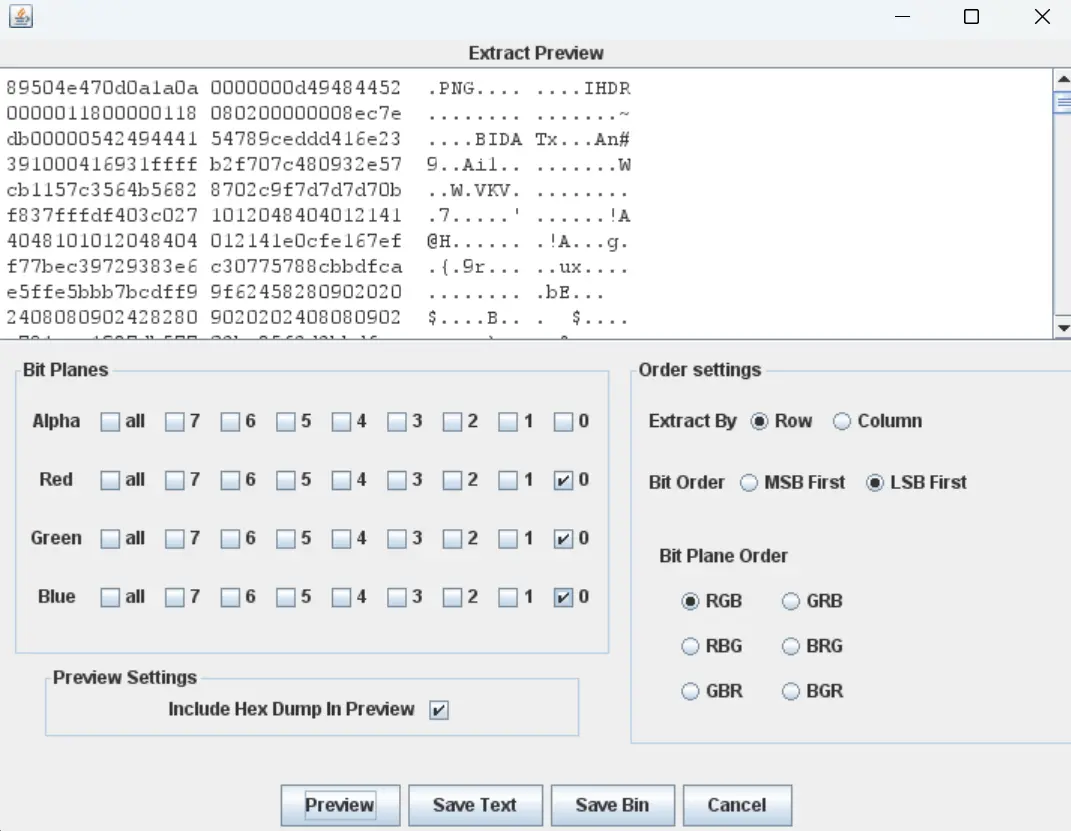Viewport: 1071px width, 831px height.
Task: Check the Blue bit plane 7 checkbox
Action: point(175,598)
